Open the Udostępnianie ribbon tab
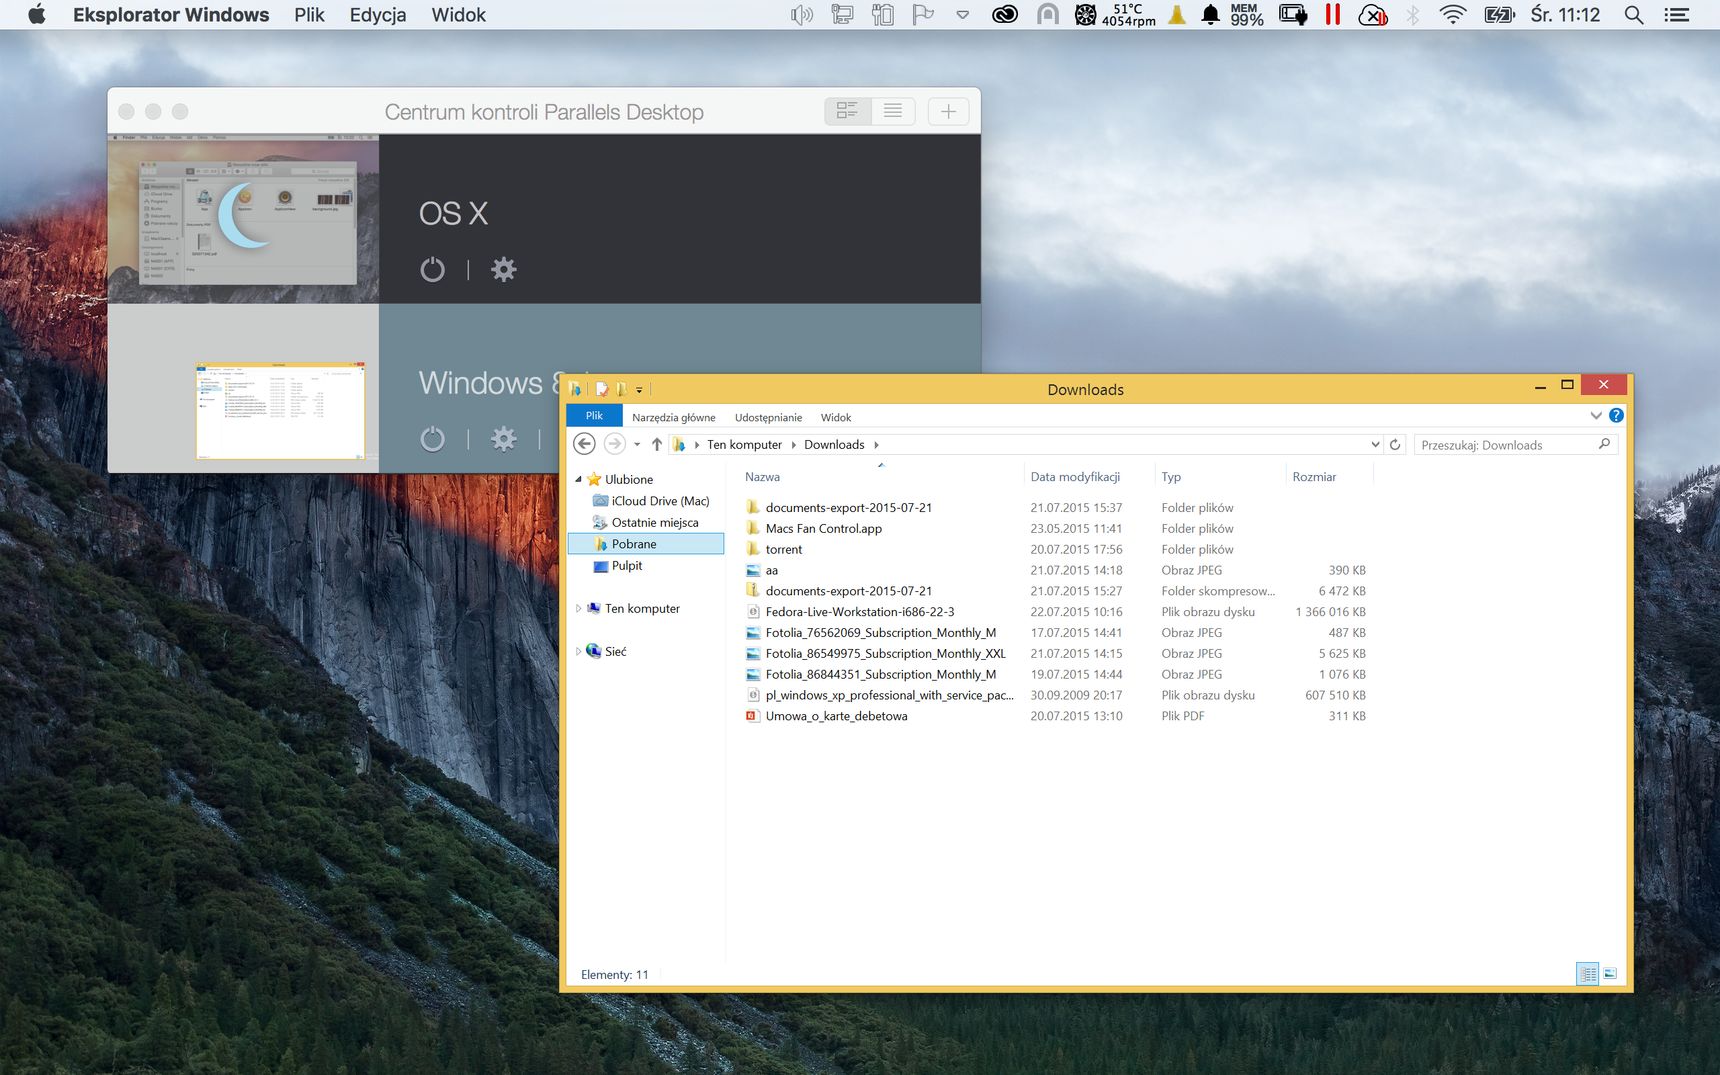Viewport: 1720px width, 1075px height. [768, 417]
